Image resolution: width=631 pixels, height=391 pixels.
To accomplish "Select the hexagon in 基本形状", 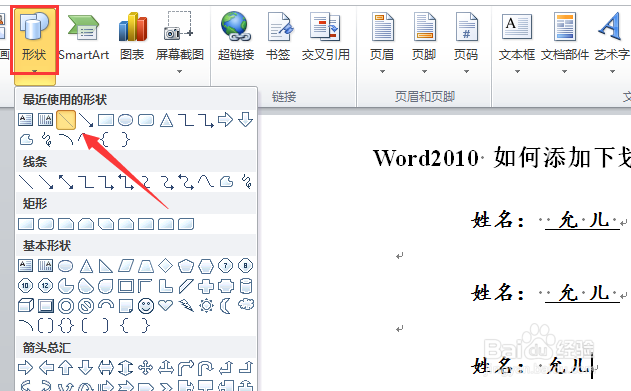I will coord(206,266).
